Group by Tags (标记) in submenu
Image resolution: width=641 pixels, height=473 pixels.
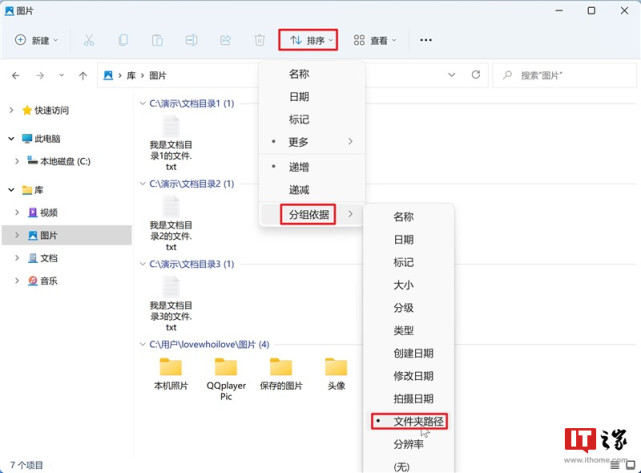[x=408, y=262]
